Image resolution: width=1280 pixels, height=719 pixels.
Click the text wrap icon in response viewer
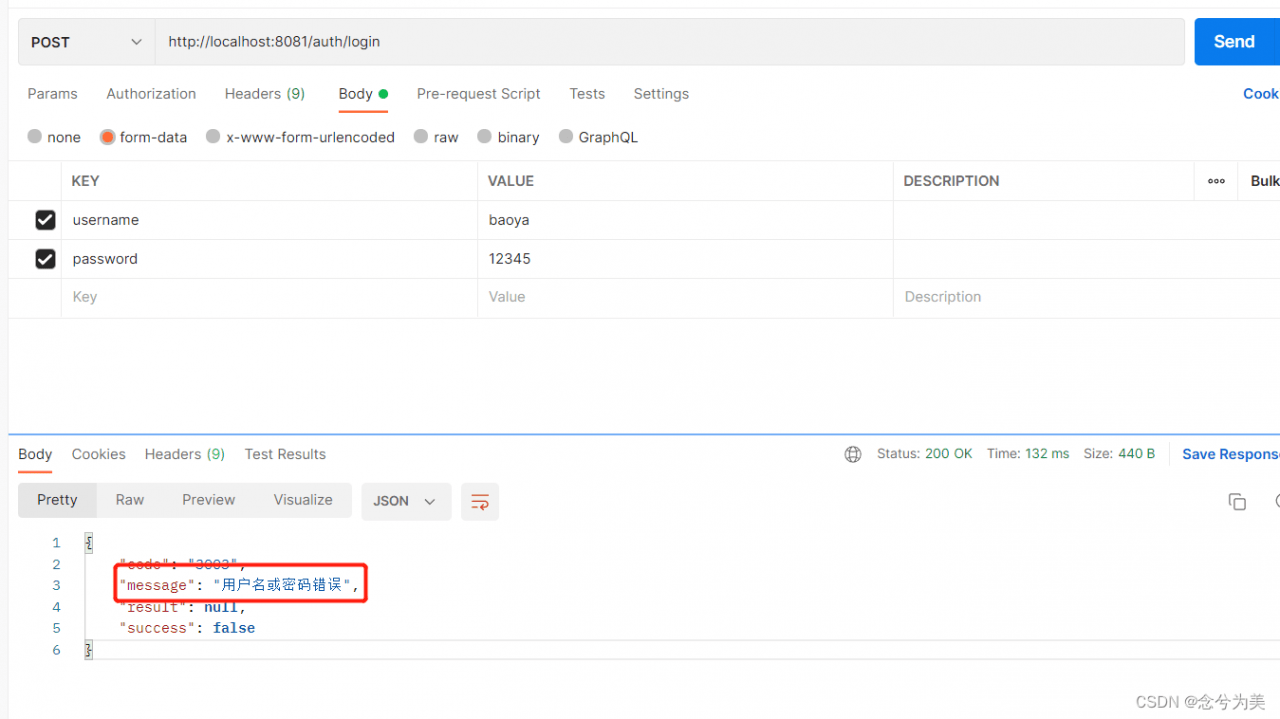click(x=479, y=502)
